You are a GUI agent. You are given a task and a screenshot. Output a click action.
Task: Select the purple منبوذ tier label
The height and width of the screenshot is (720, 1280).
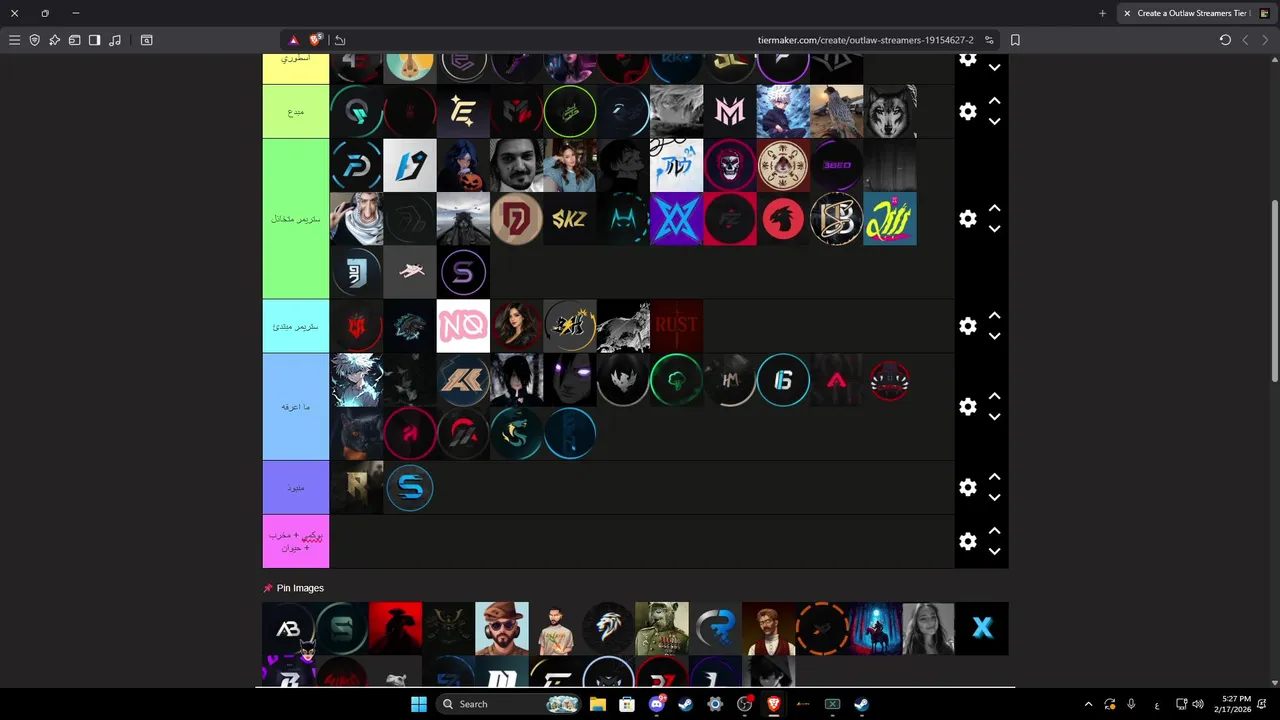click(296, 487)
